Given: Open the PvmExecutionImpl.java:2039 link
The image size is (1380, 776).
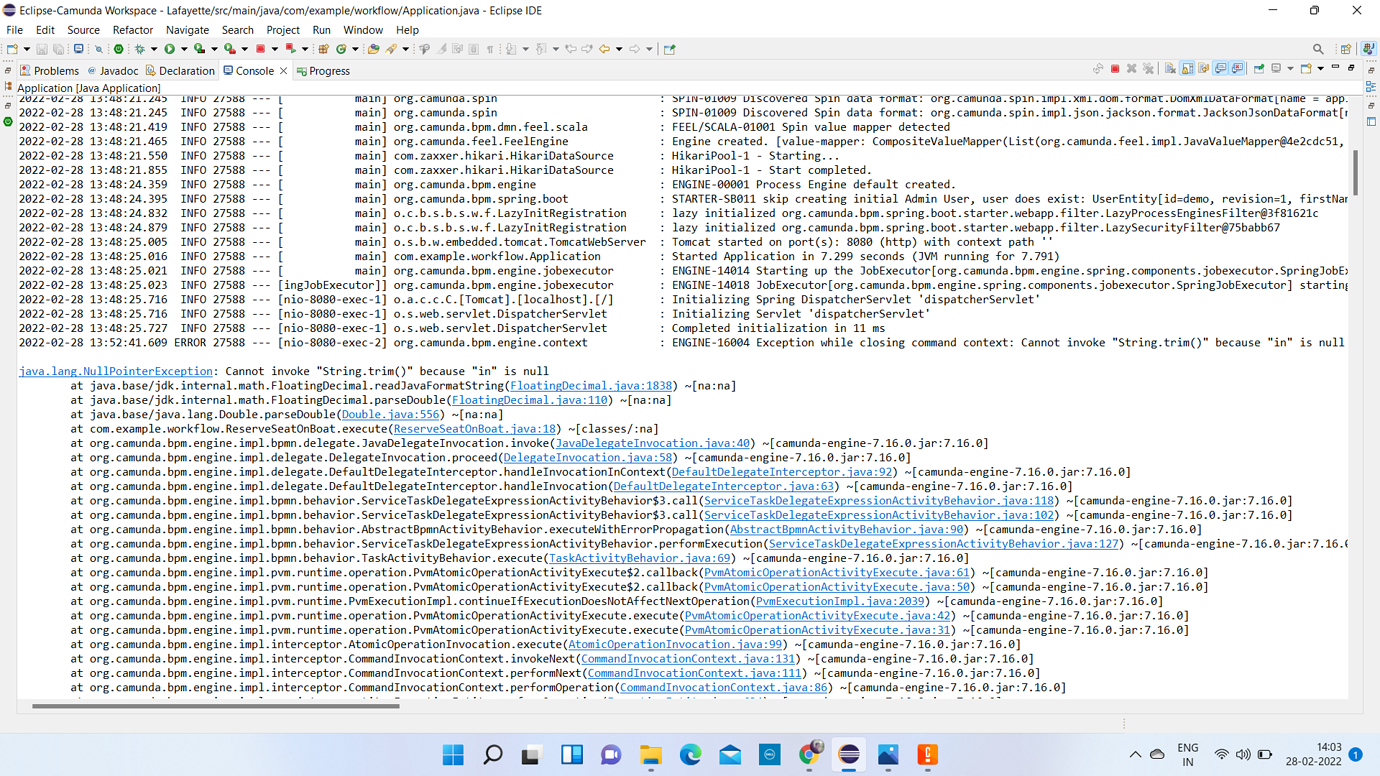Looking at the screenshot, I should [x=840, y=601].
